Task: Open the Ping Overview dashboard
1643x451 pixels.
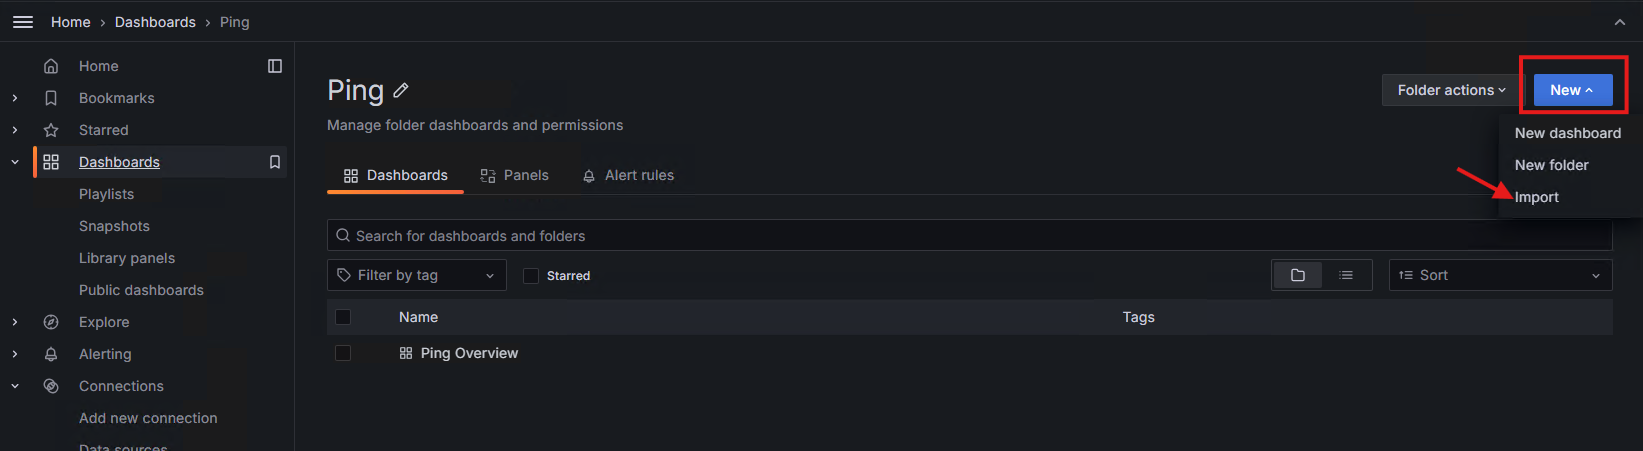Action: pyautogui.click(x=469, y=353)
